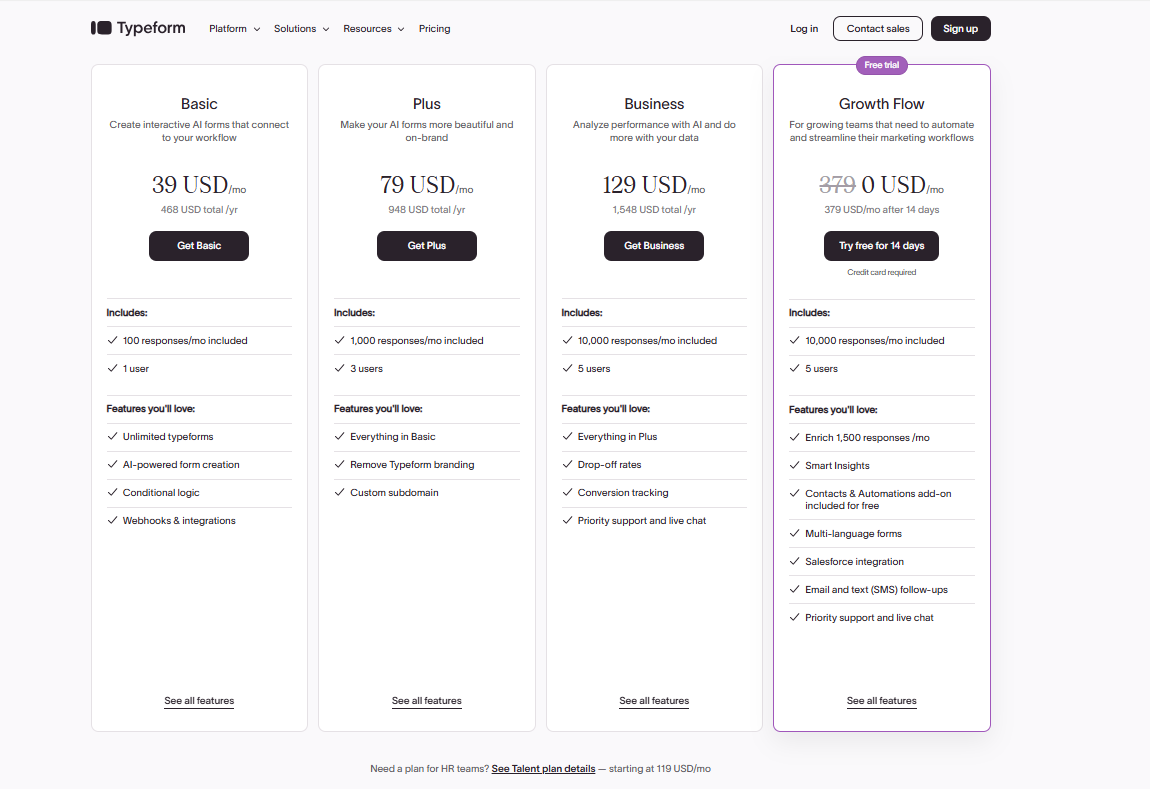Image resolution: width=1150 pixels, height=789 pixels.
Task: Open the Resources dropdown
Action: pyautogui.click(x=373, y=29)
